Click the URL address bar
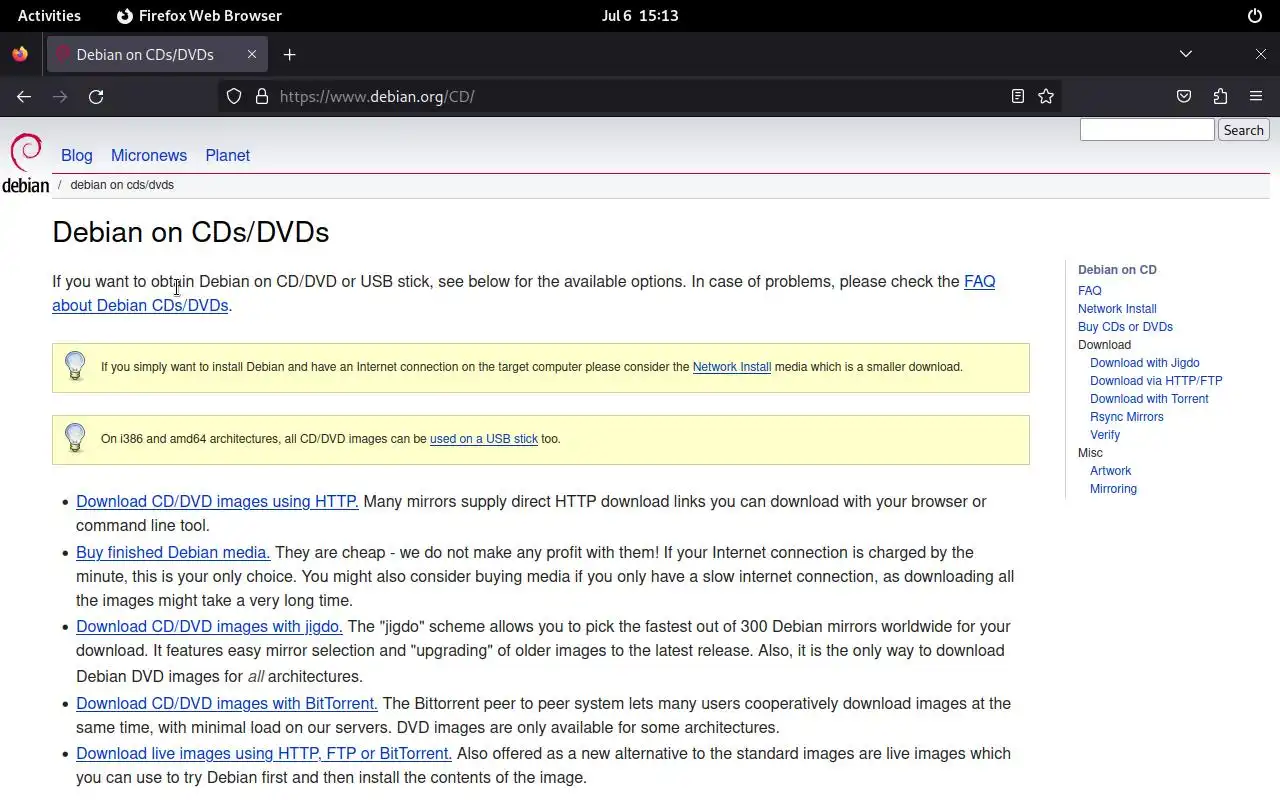Image resolution: width=1280 pixels, height=800 pixels. [640, 97]
